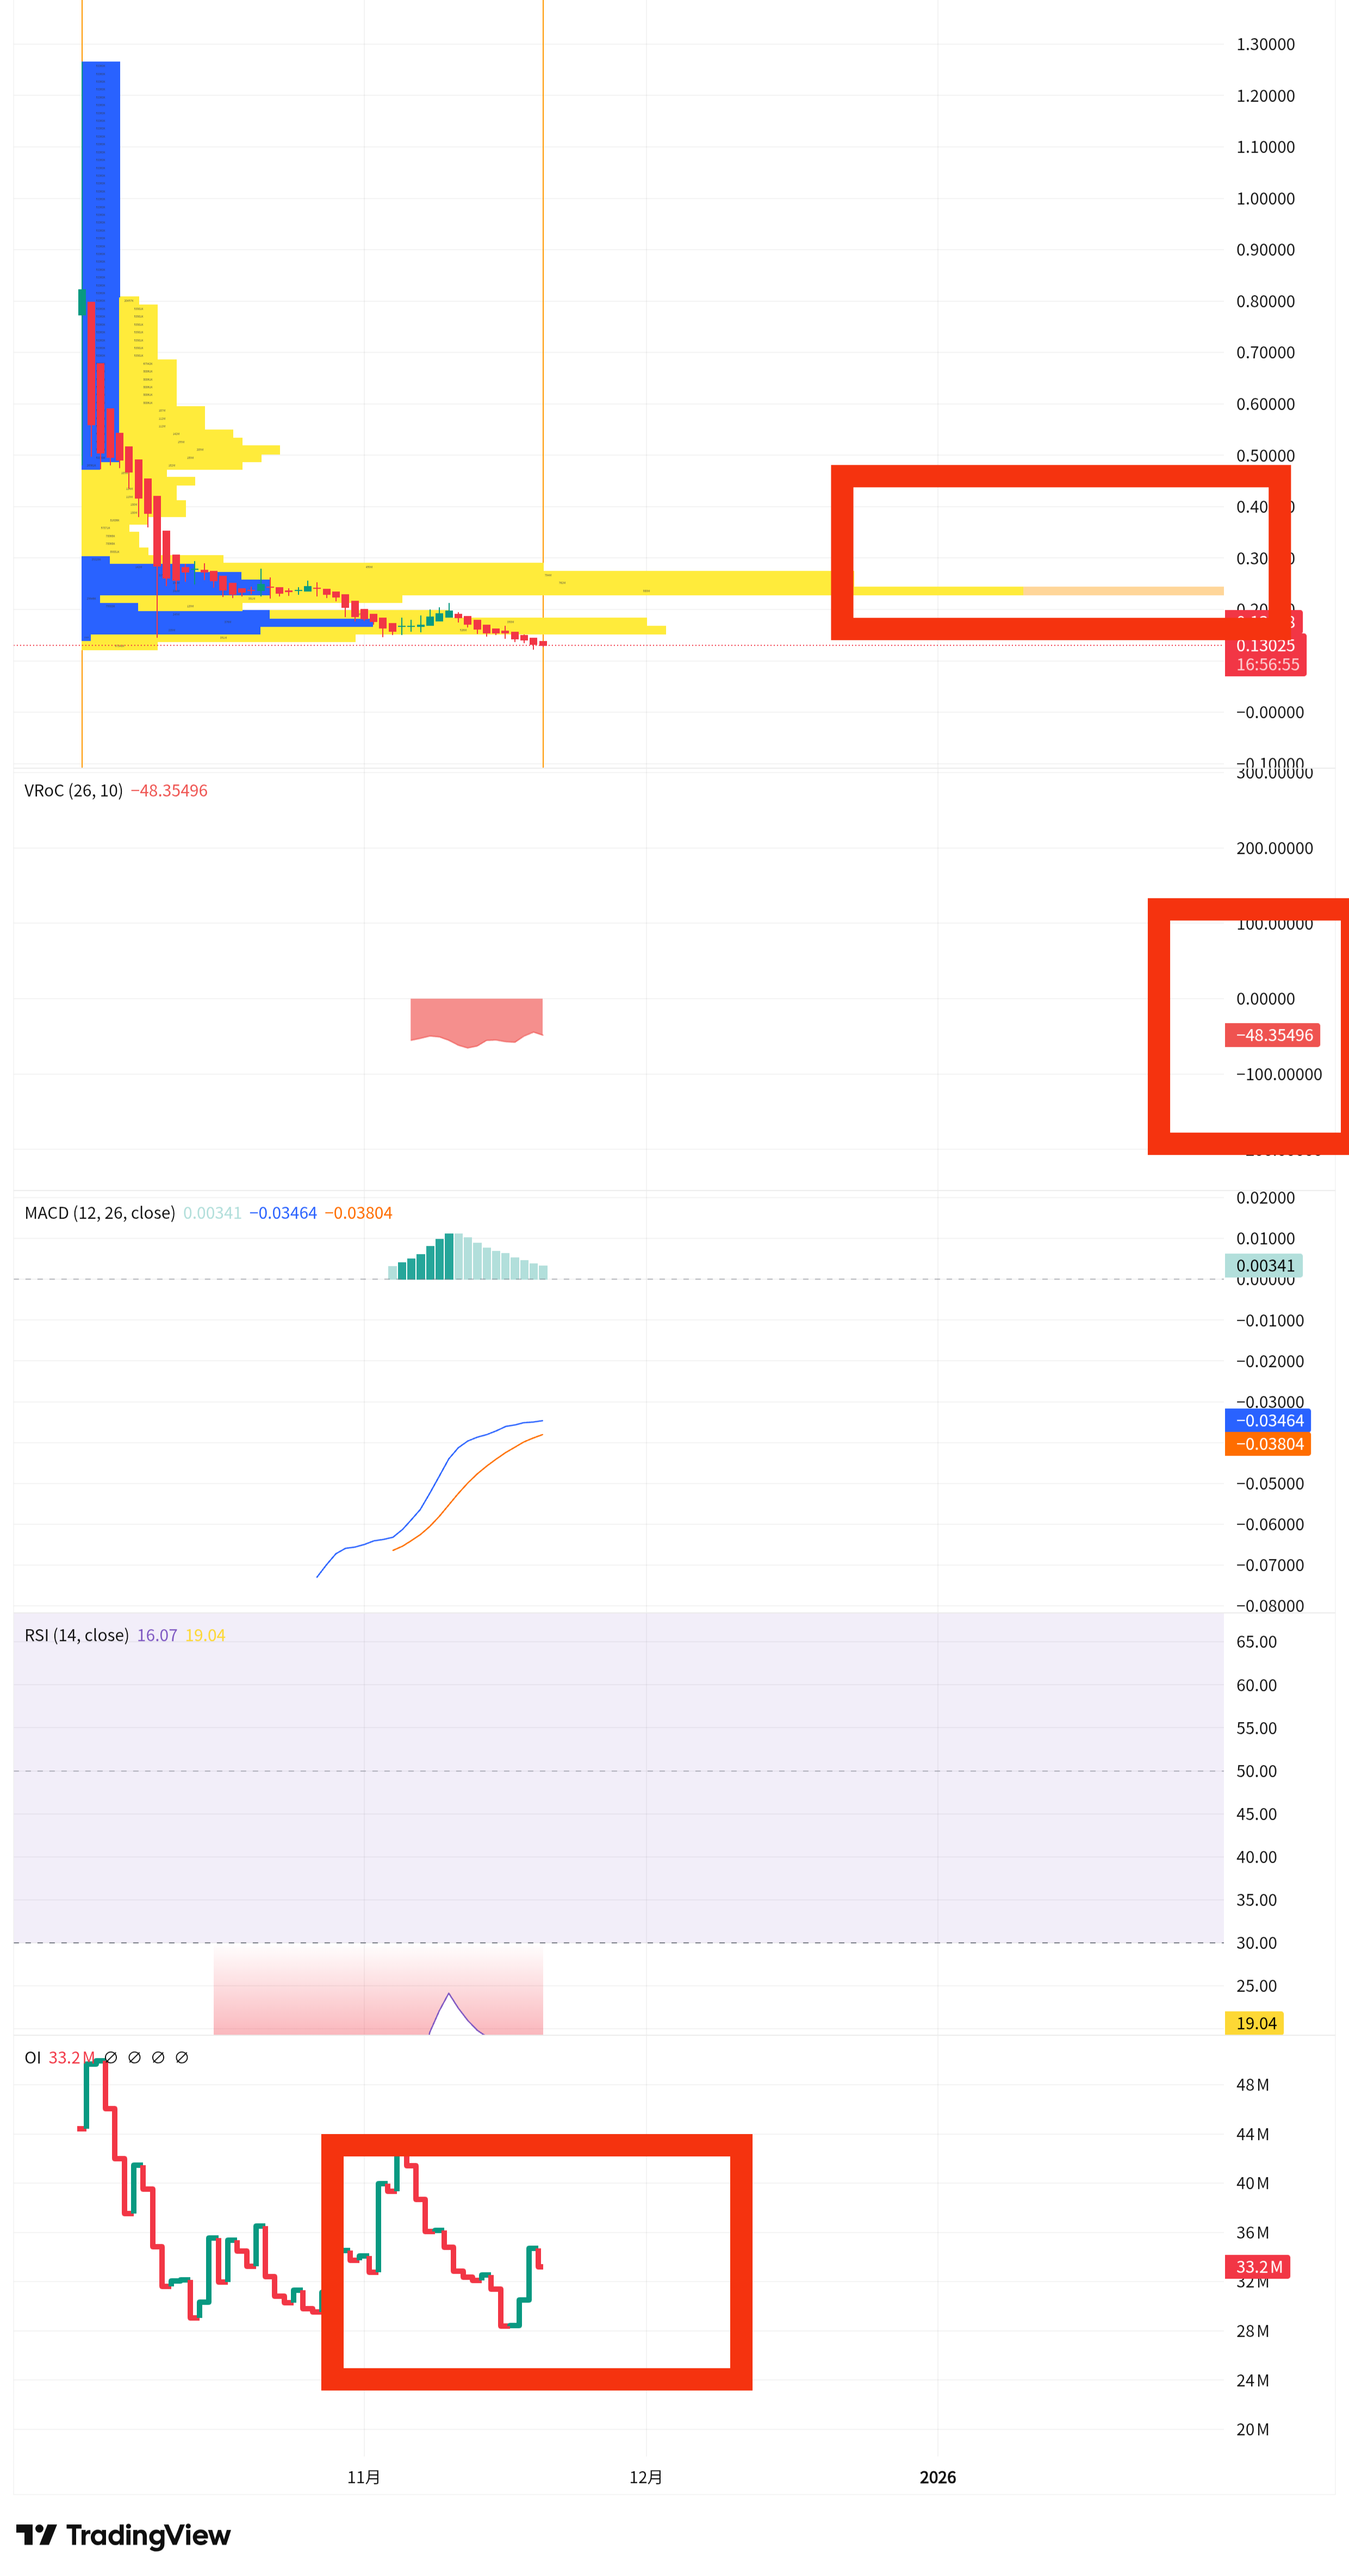Click the first null symbol after OI
The height and width of the screenshot is (2576, 1349).
[111, 2057]
